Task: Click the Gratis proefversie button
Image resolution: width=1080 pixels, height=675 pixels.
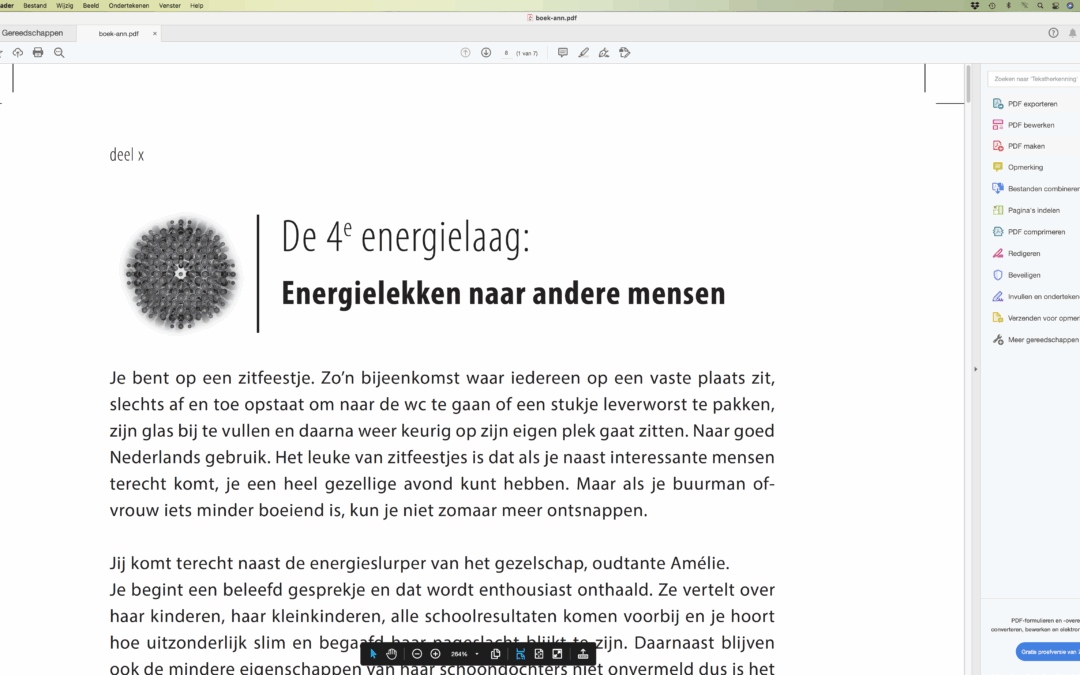Action: [x=1048, y=652]
